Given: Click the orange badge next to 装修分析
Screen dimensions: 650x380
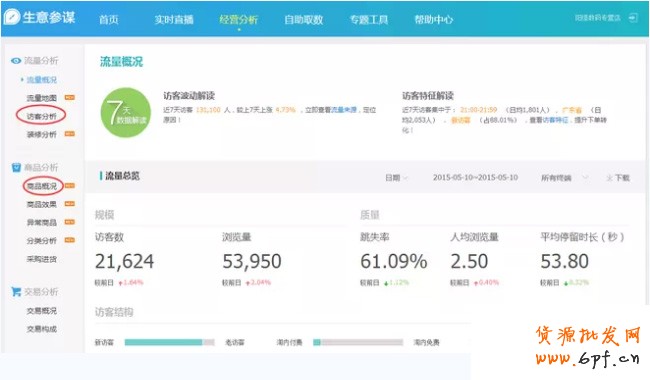Looking at the screenshot, I should (70, 134).
